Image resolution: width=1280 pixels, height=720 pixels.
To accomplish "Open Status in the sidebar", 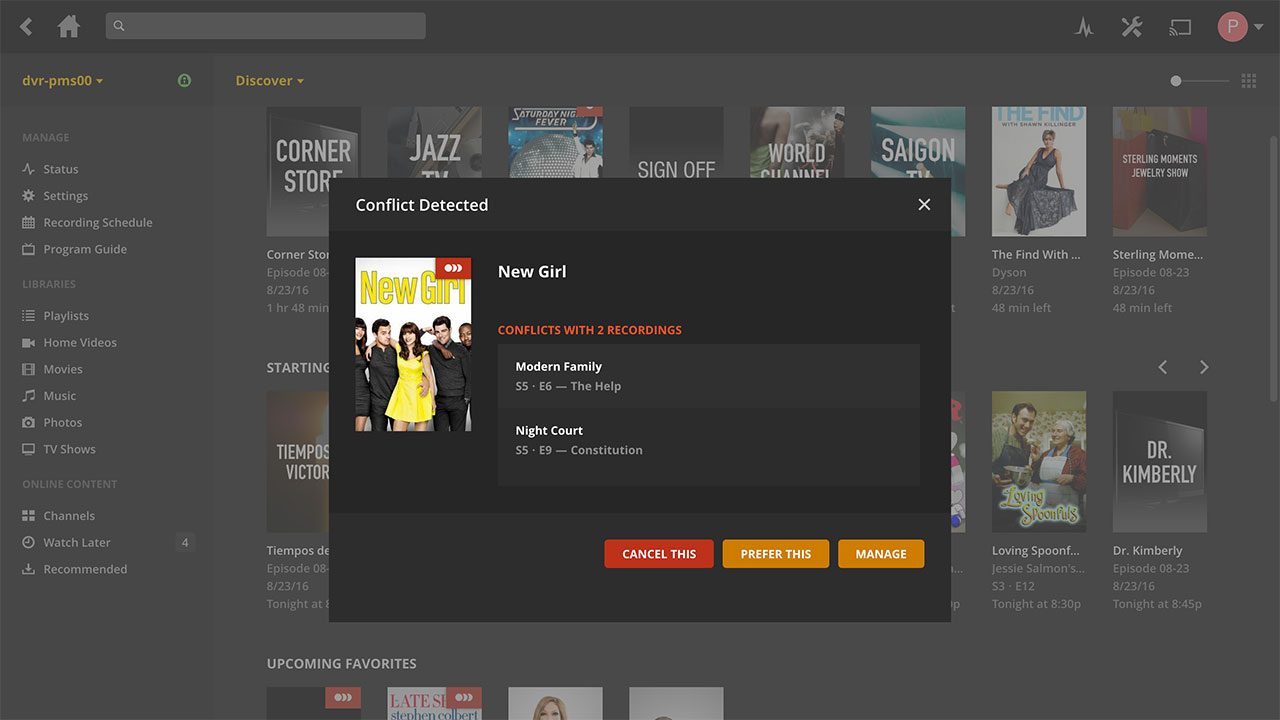I will coord(61,169).
